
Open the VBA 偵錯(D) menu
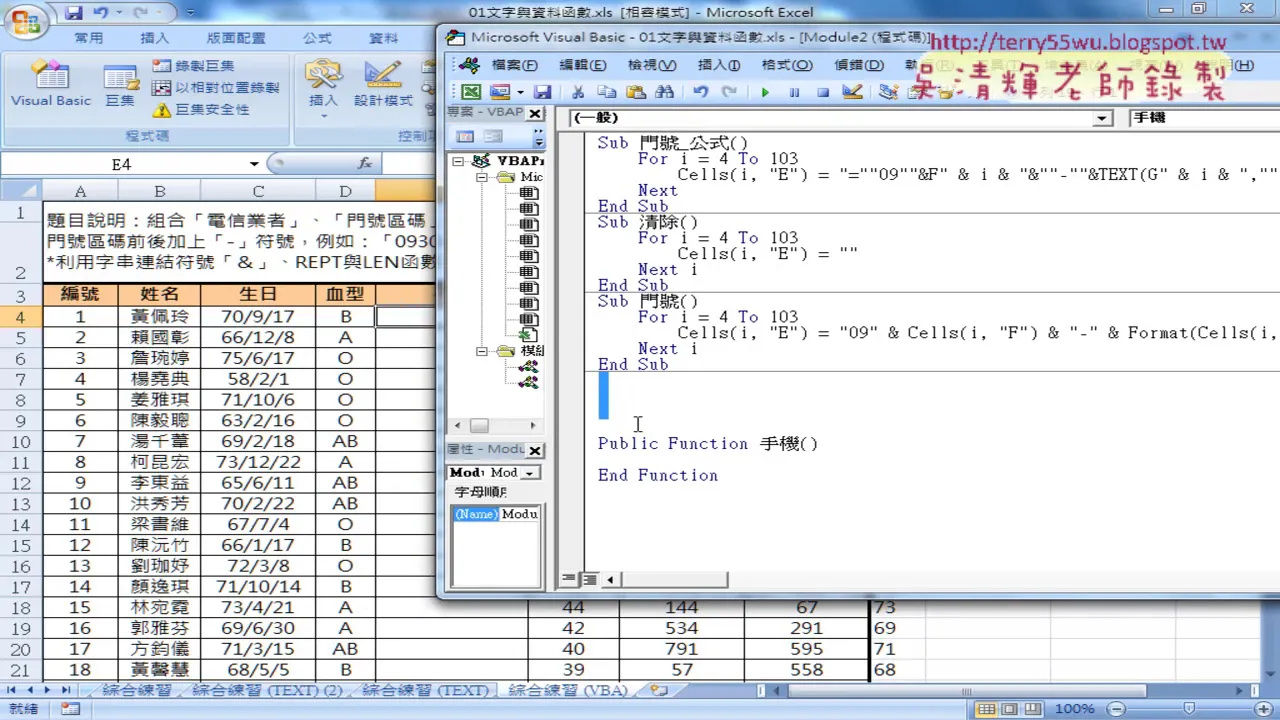(858, 65)
